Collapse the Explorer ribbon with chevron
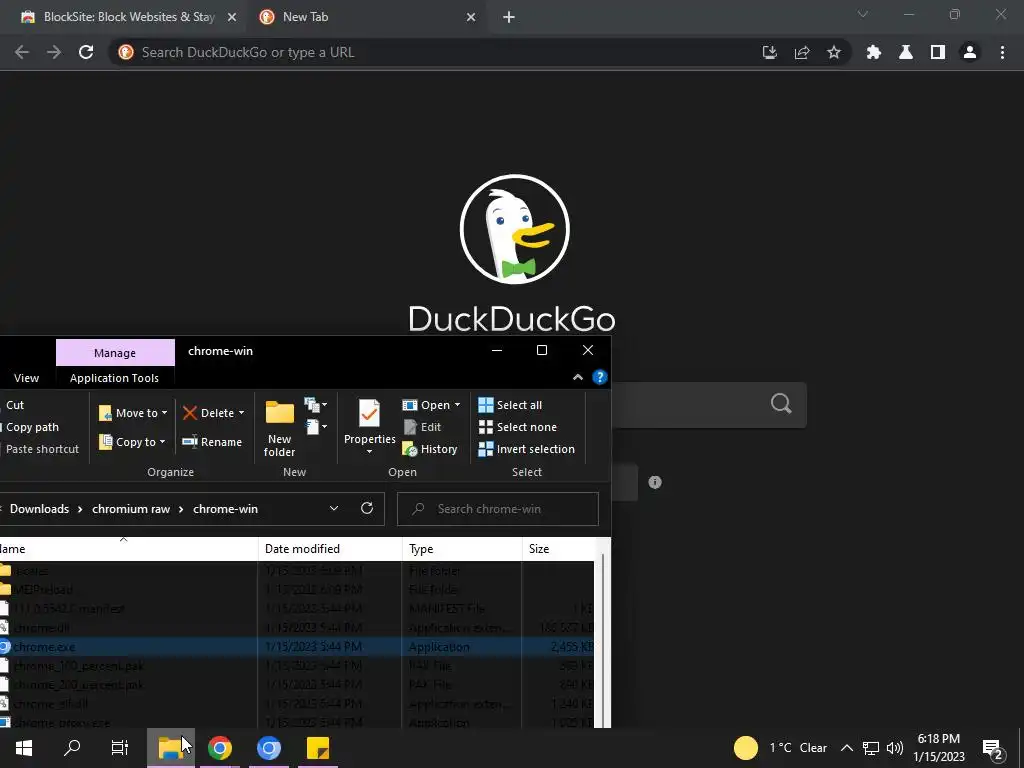Image resolution: width=1024 pixels, height=768 pixels. coord(578,377)
